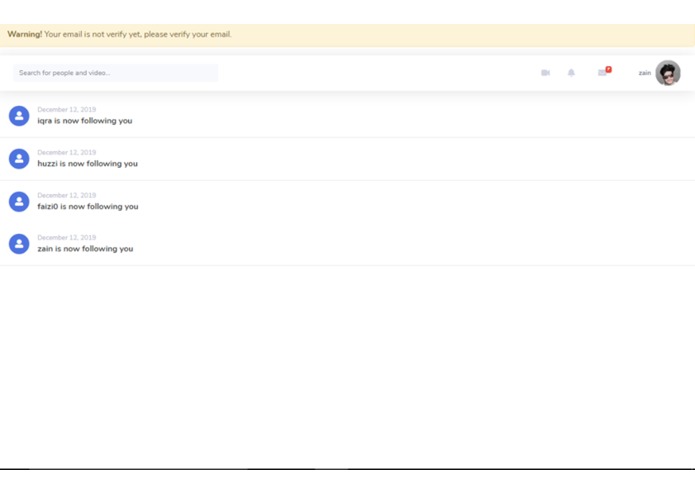Click the email not verified warning message

coord(119,34)
